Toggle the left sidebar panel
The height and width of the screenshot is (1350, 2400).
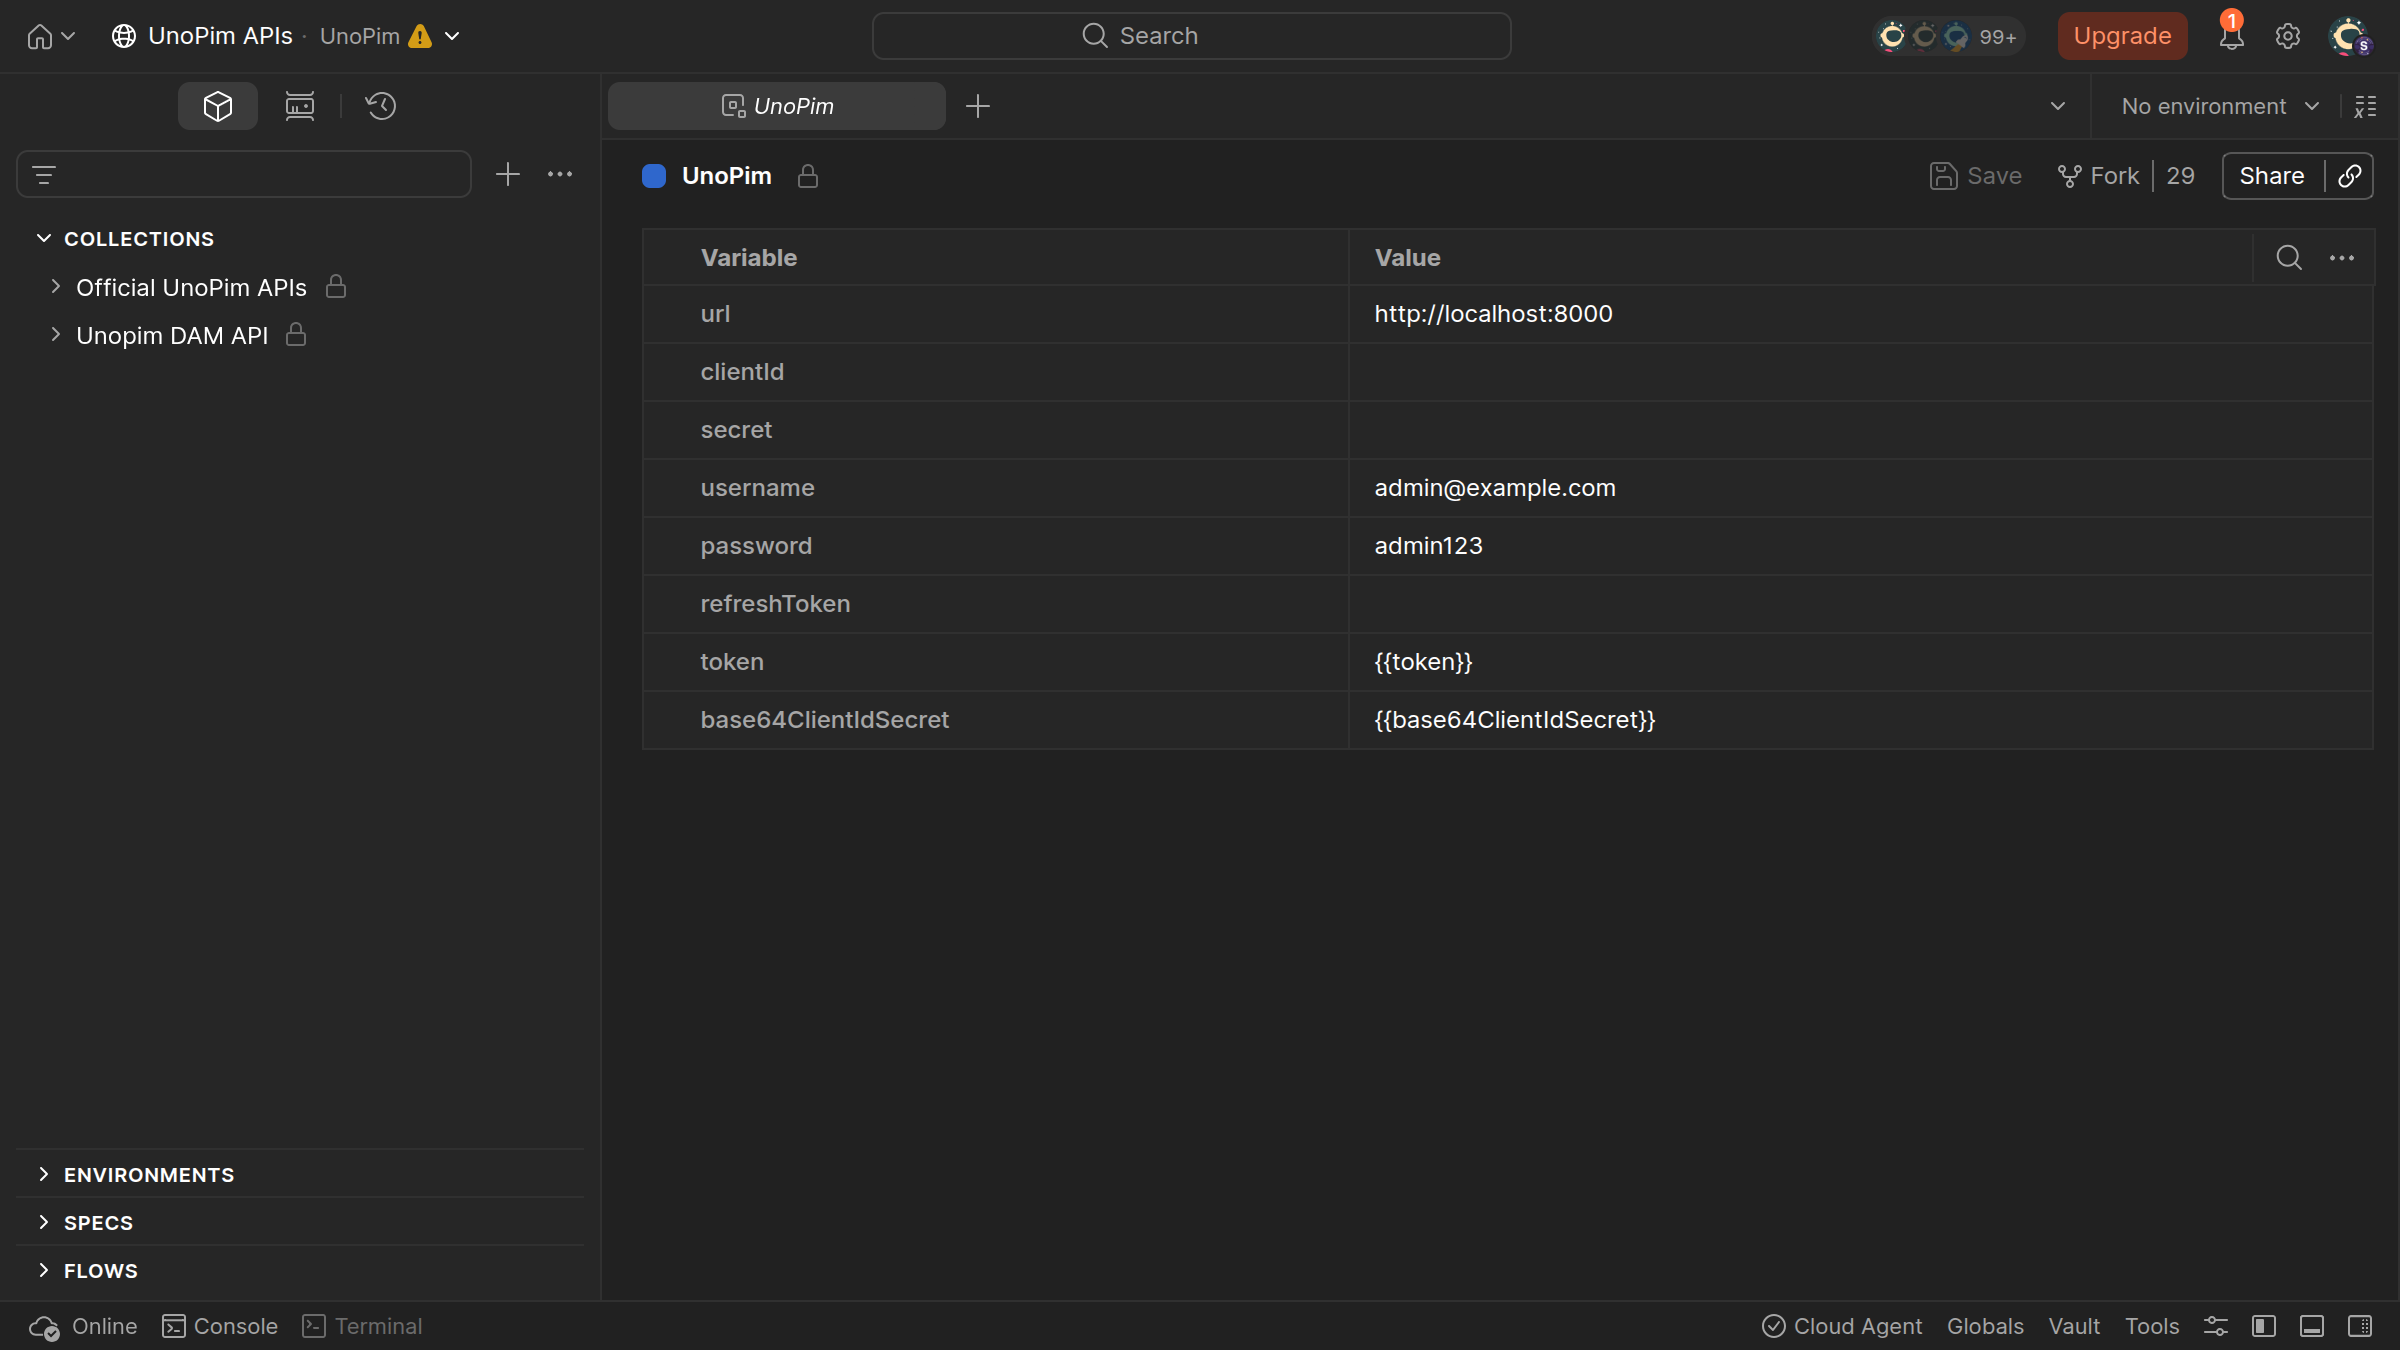[2264, 1326]
